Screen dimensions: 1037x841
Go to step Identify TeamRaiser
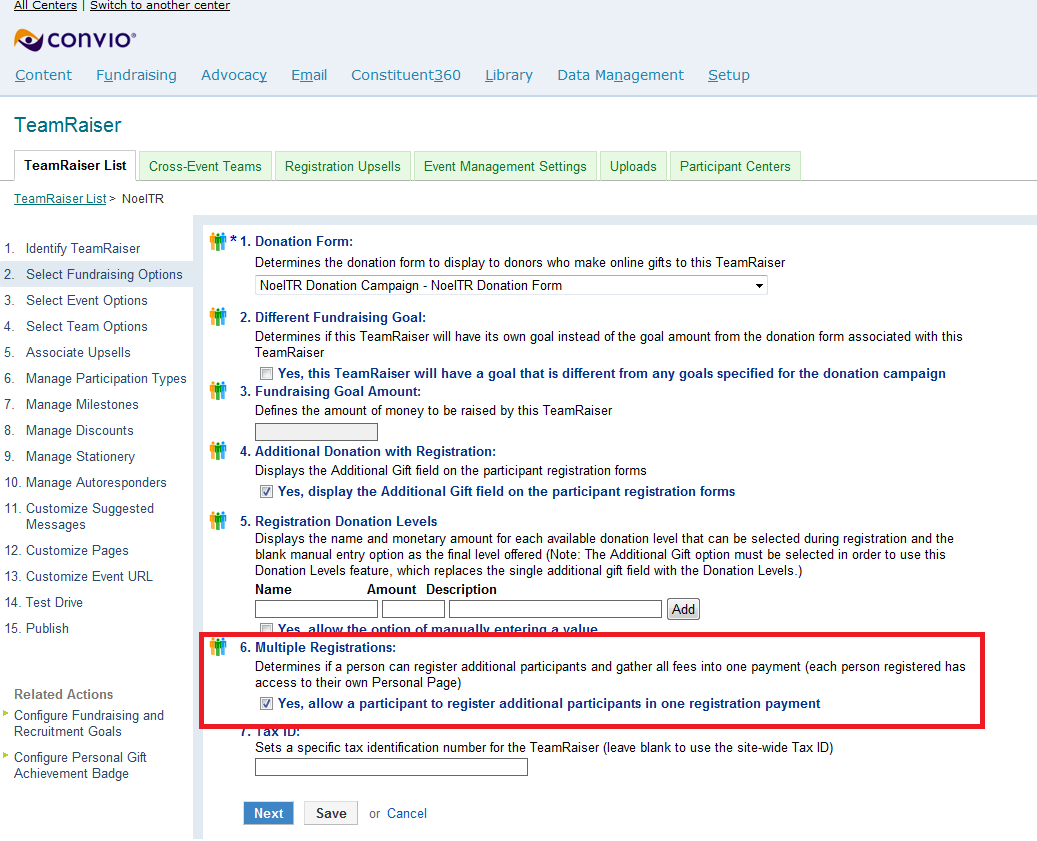pyautogui.click(x=83, y=249)
